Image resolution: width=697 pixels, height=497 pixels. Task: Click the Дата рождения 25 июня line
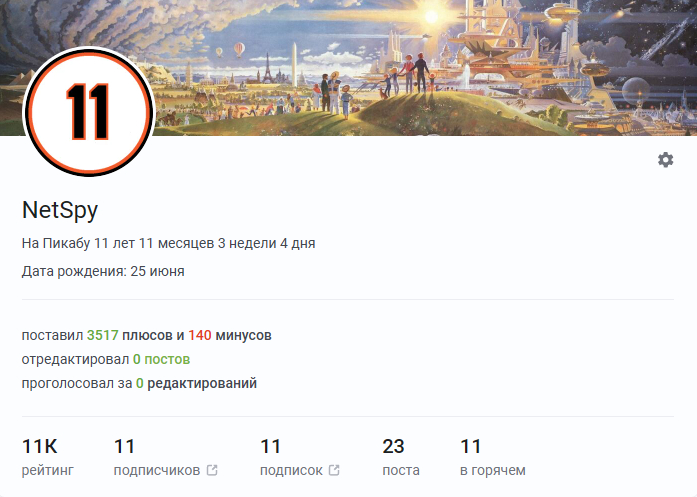coord(103,271)
